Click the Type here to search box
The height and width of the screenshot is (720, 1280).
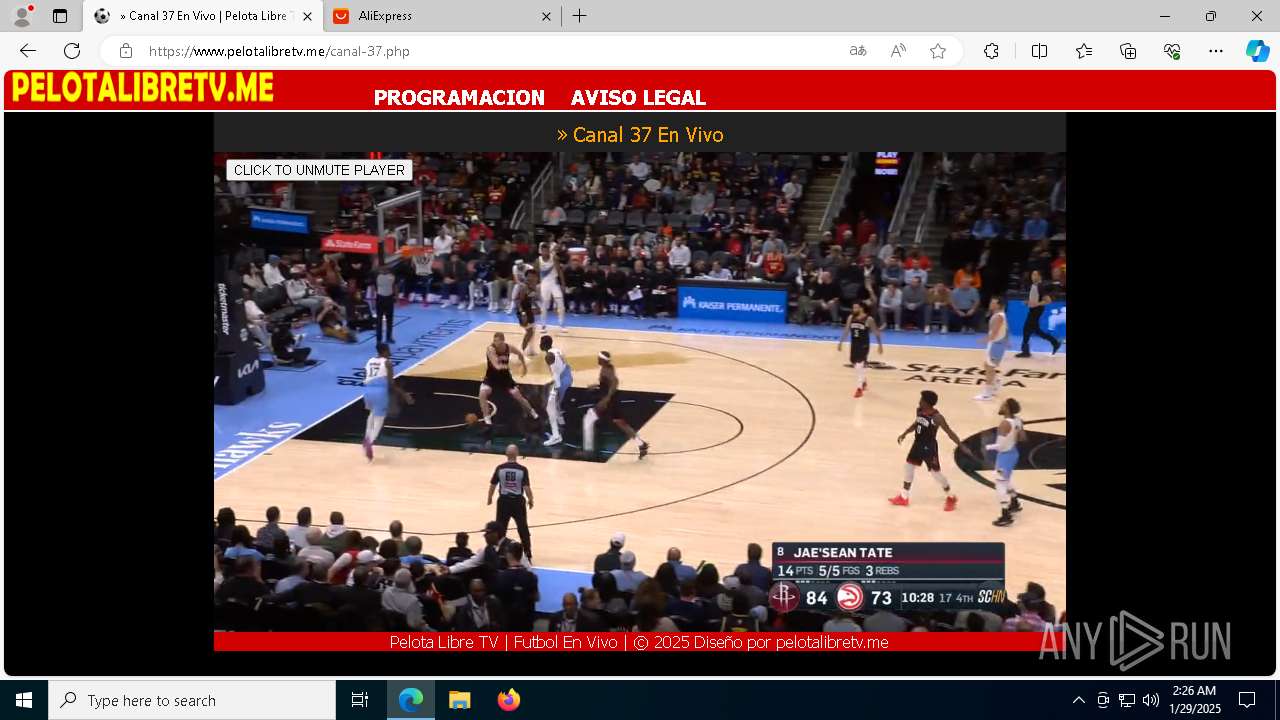[x=192, y=700]
